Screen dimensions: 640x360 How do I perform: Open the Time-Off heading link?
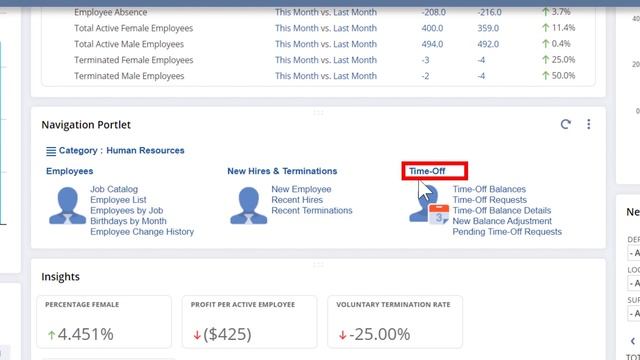pos(427,171)
